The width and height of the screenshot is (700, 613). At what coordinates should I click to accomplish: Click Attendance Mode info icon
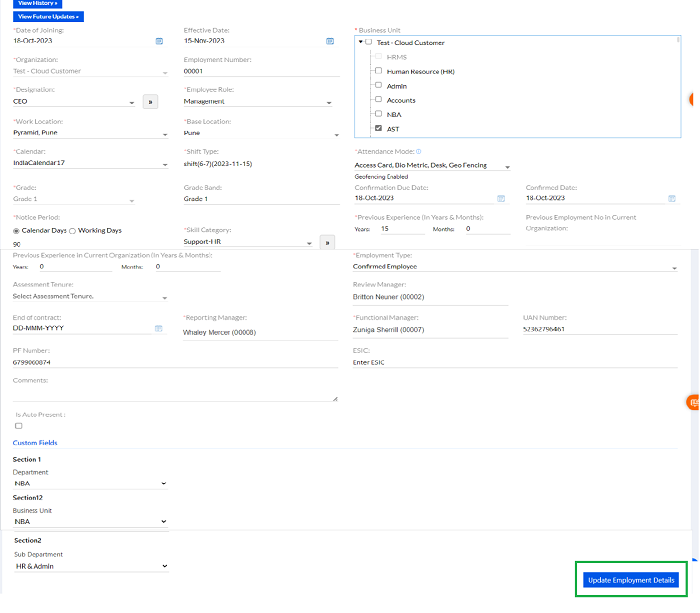point(419,151)
